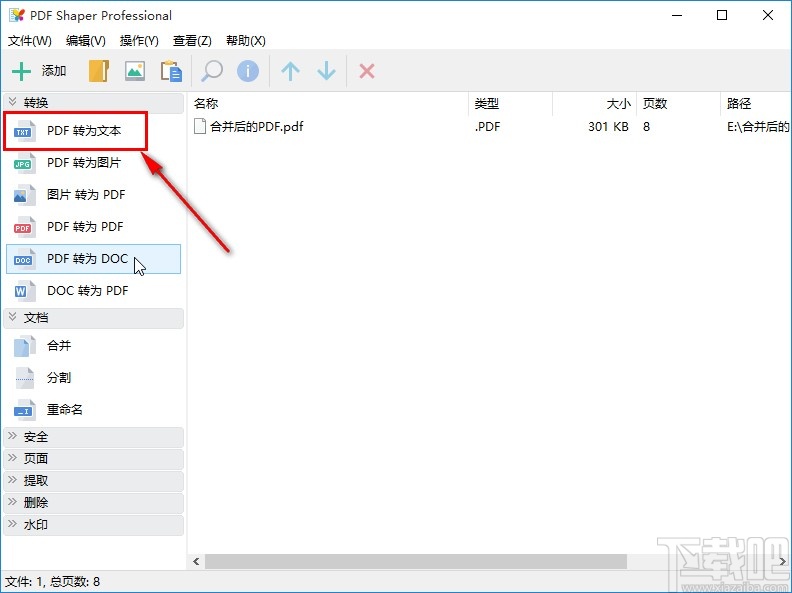Select the DOC 转为 PDF option
This screenshot has height=593, width=792.
pyautogui.click(x=93, y=291)
